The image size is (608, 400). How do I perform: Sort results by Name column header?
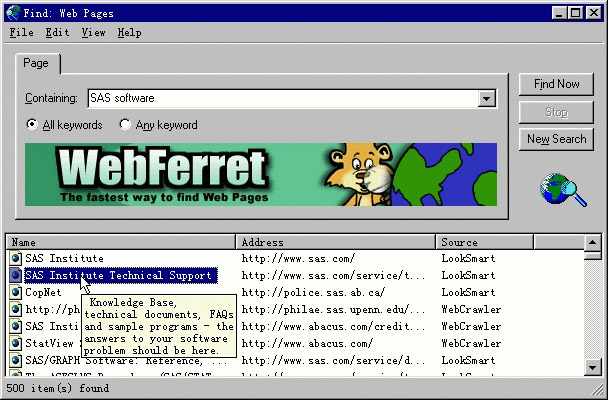click(120, 242)
